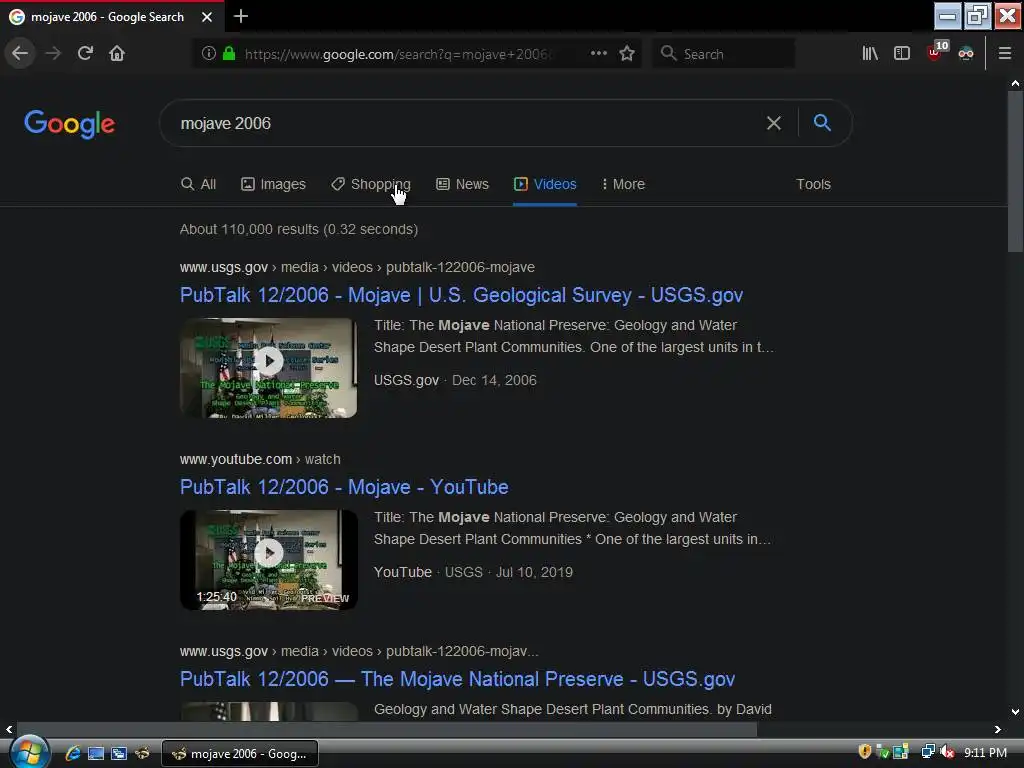The height and width of the screenshot is (768, 1024).
Task: Switch to the All results tab
Action: (x=199, y=184)
